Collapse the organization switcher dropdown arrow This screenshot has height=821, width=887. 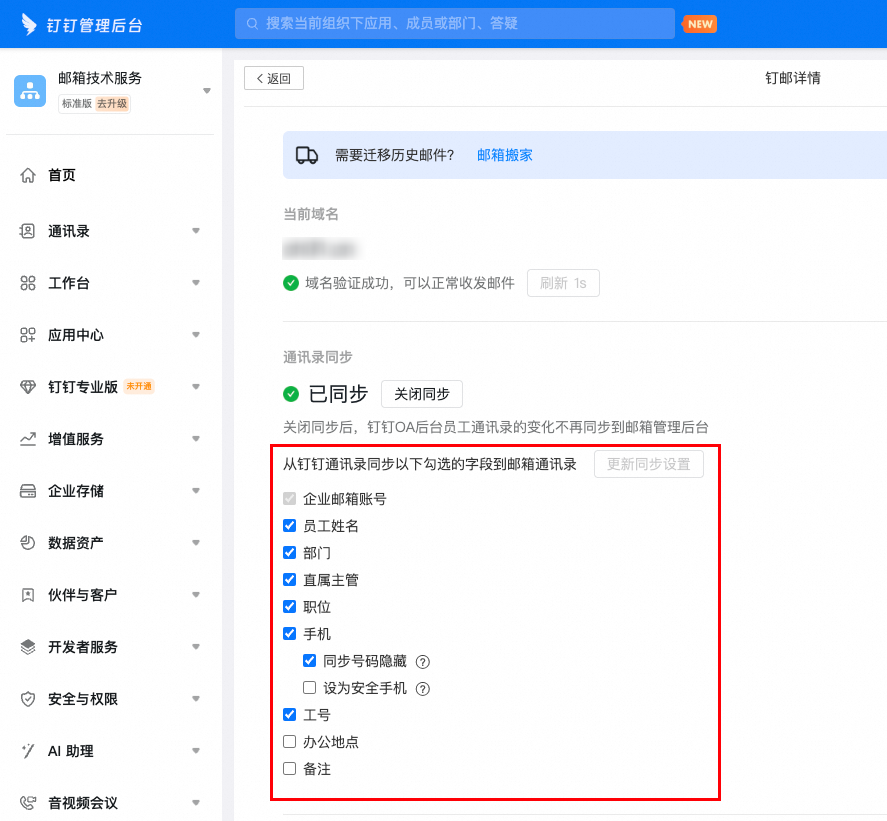207,90
